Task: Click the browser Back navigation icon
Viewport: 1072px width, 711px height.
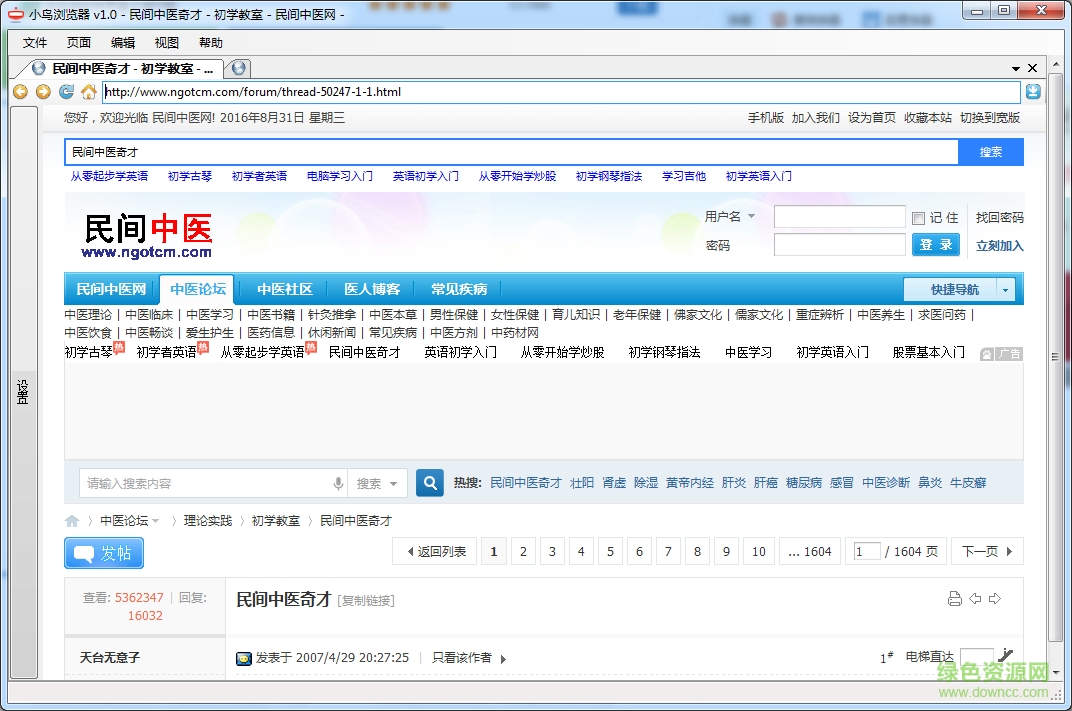Action: point(20,91)
